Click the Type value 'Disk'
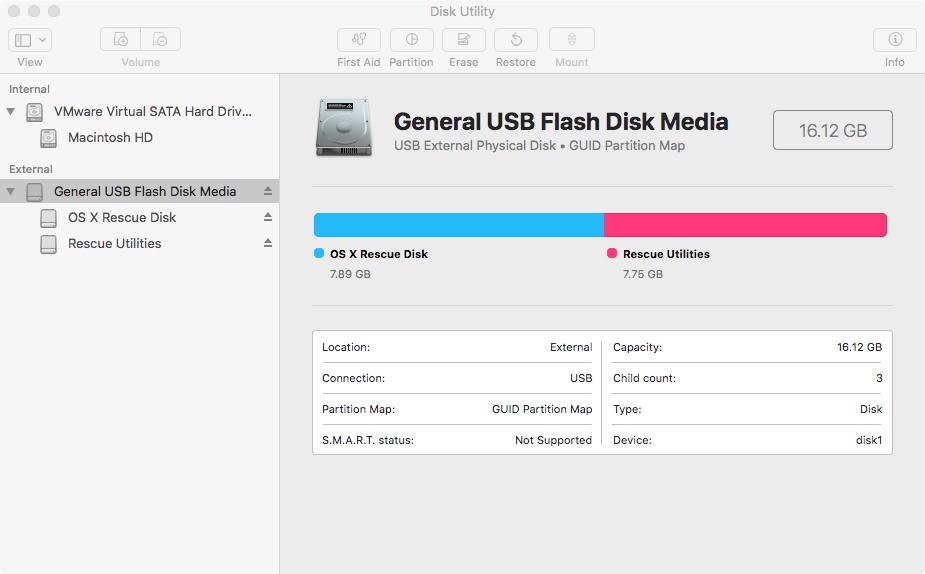The width and height of the screenshot is (925, 574). click(x=871, y=409)
